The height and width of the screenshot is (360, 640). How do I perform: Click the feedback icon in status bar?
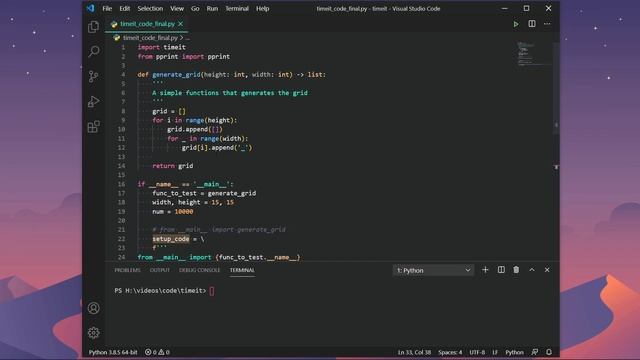[535, 352]
